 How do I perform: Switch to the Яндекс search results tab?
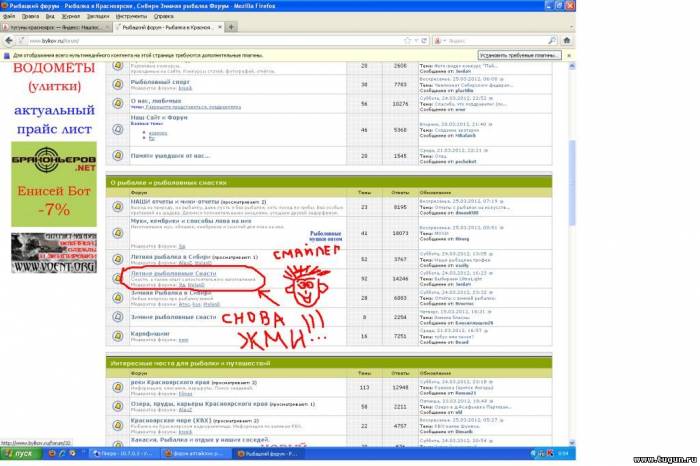point(55,27)
